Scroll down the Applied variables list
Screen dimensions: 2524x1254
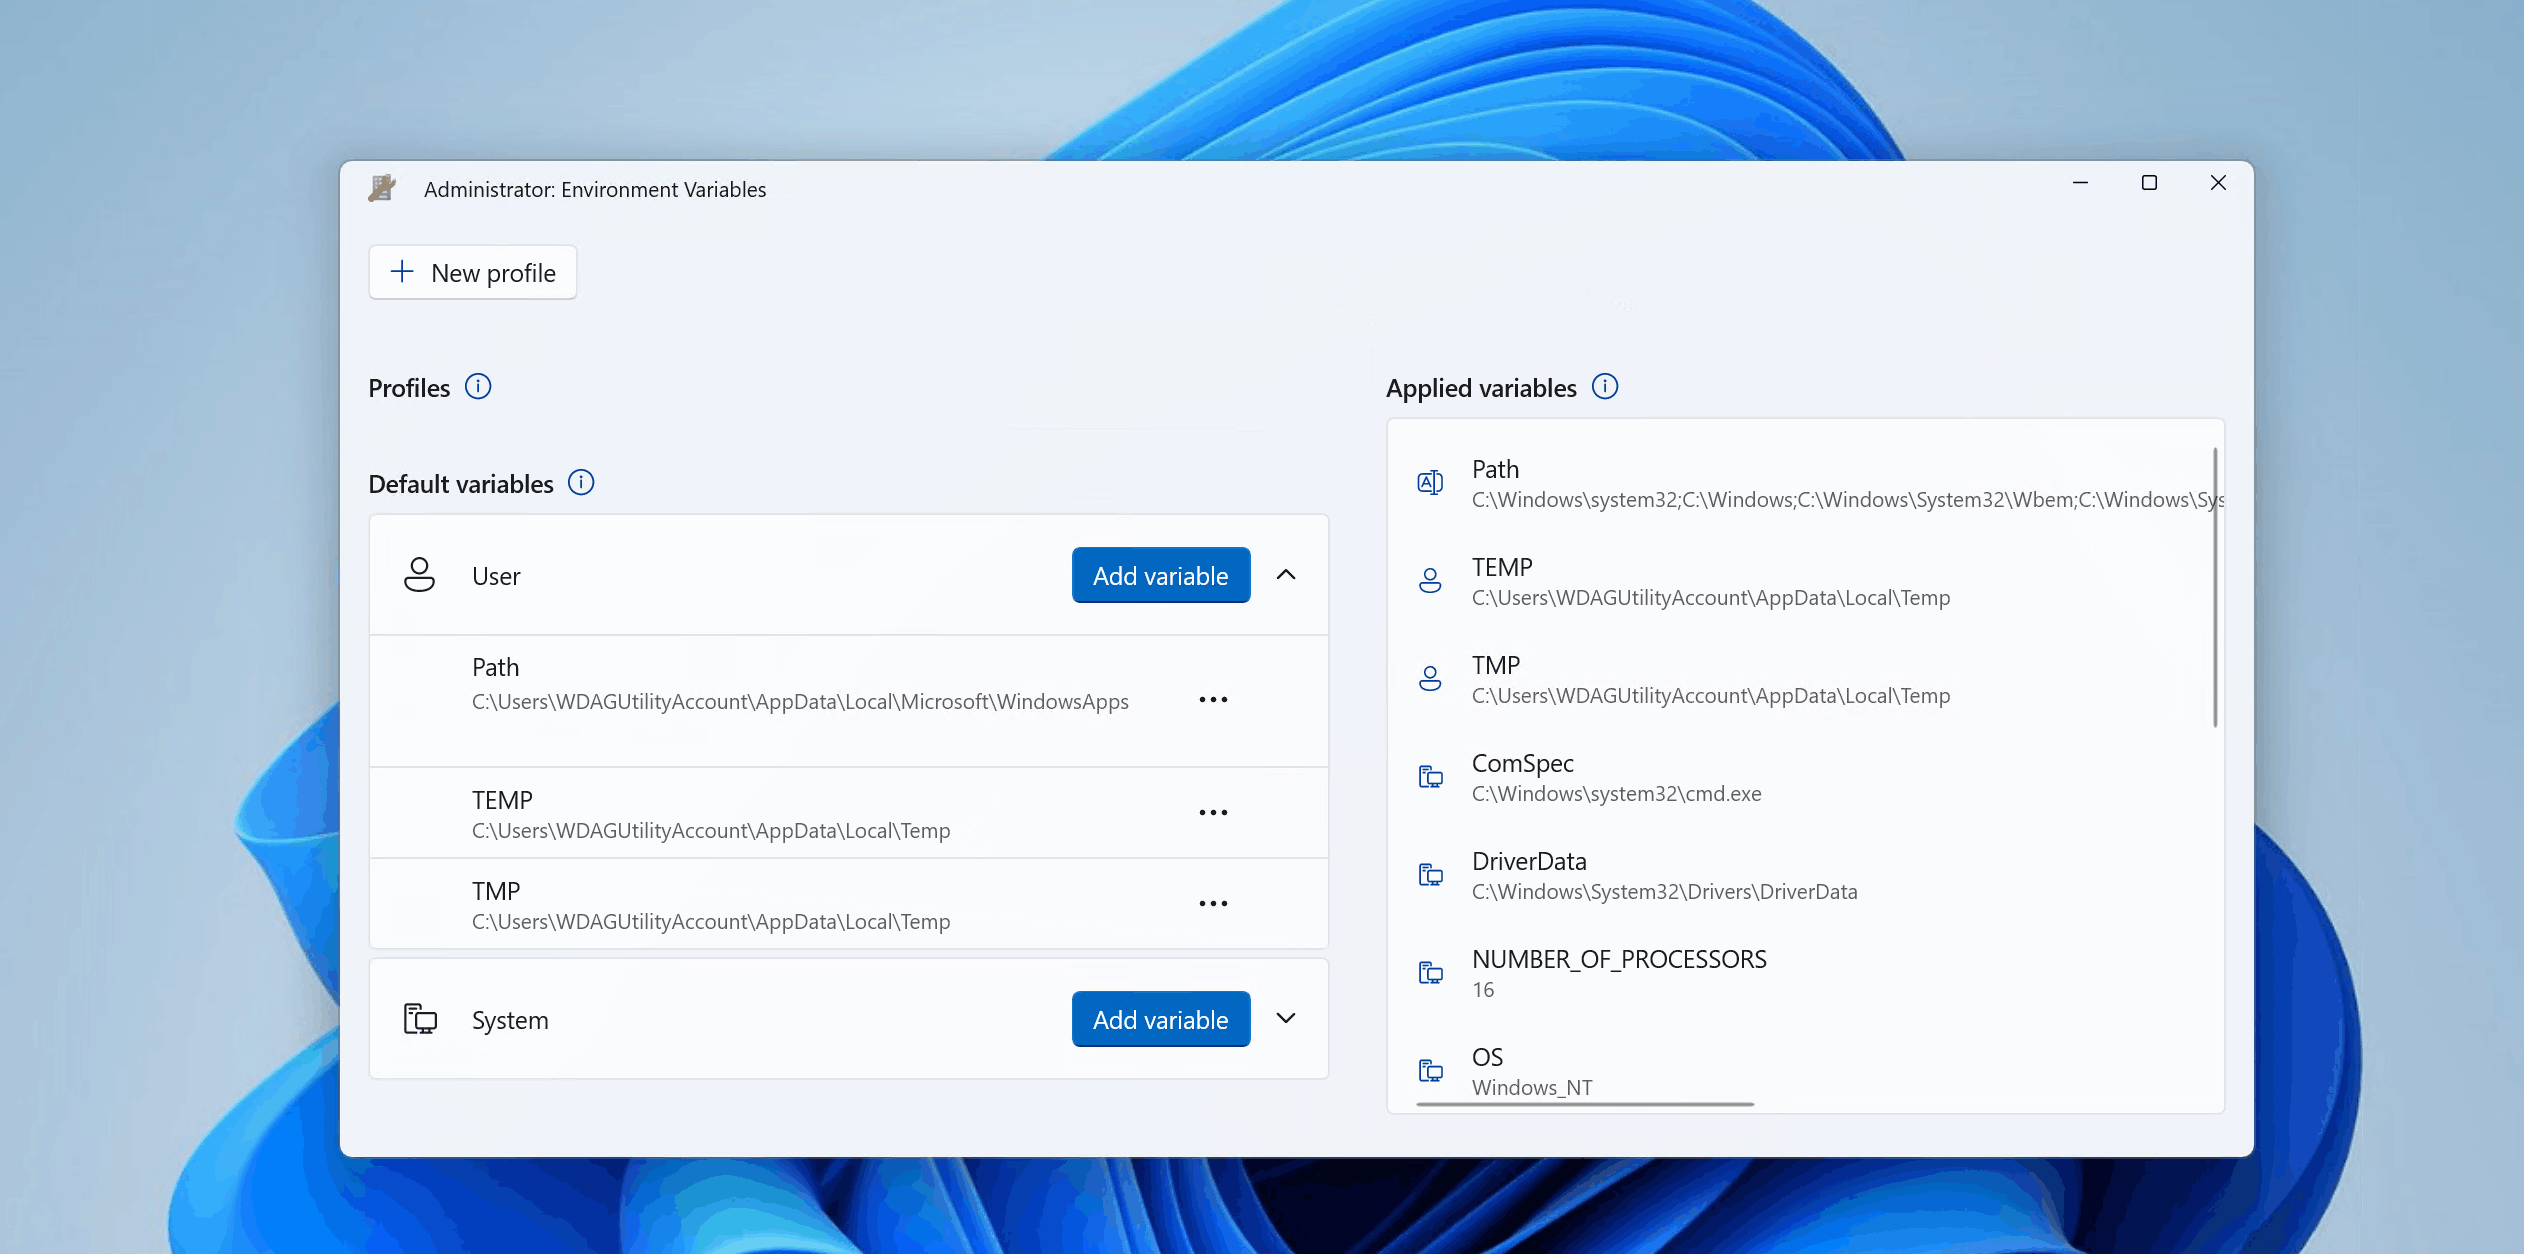(x=2218, y=966)
